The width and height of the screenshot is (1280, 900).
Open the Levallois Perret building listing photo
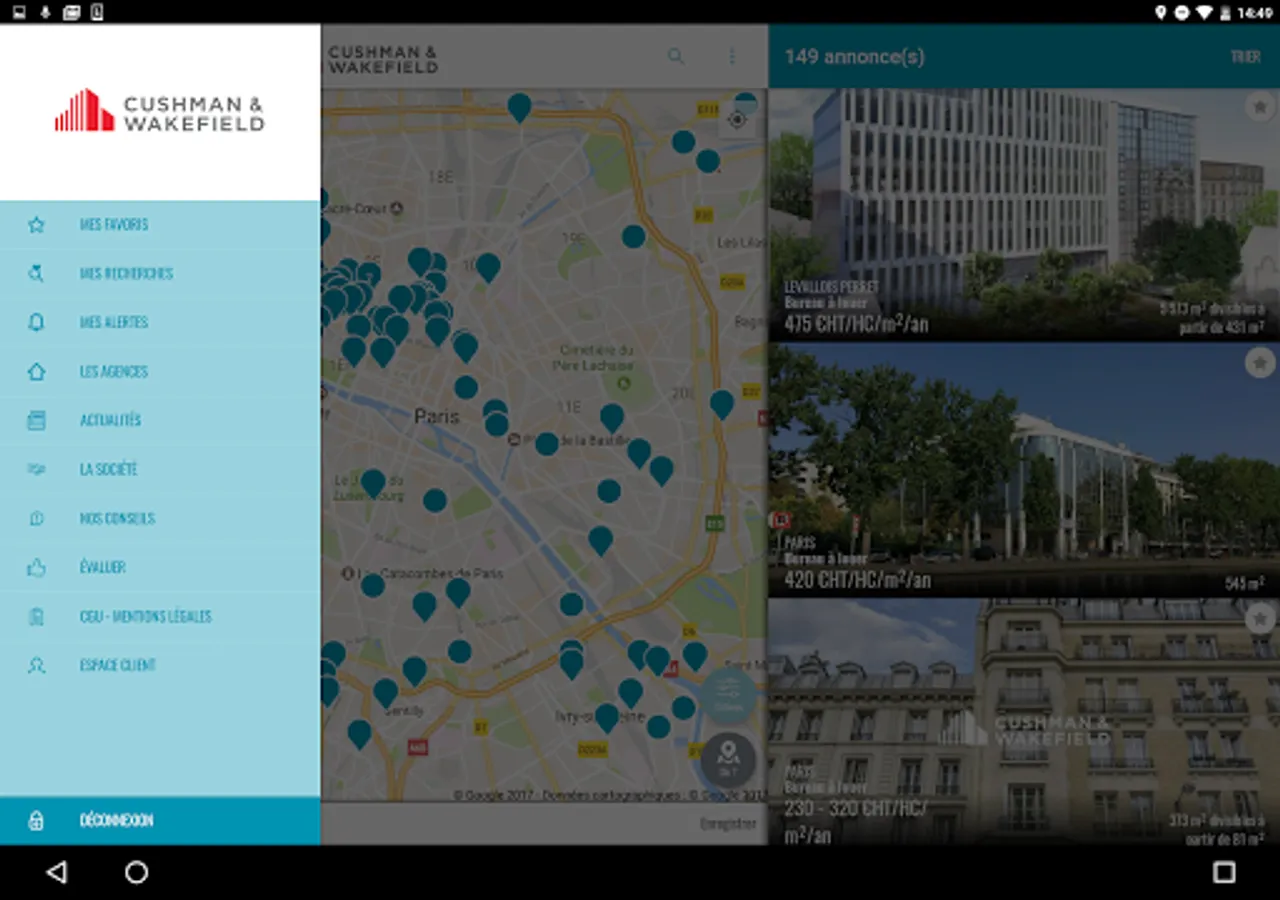(1024, 215)
